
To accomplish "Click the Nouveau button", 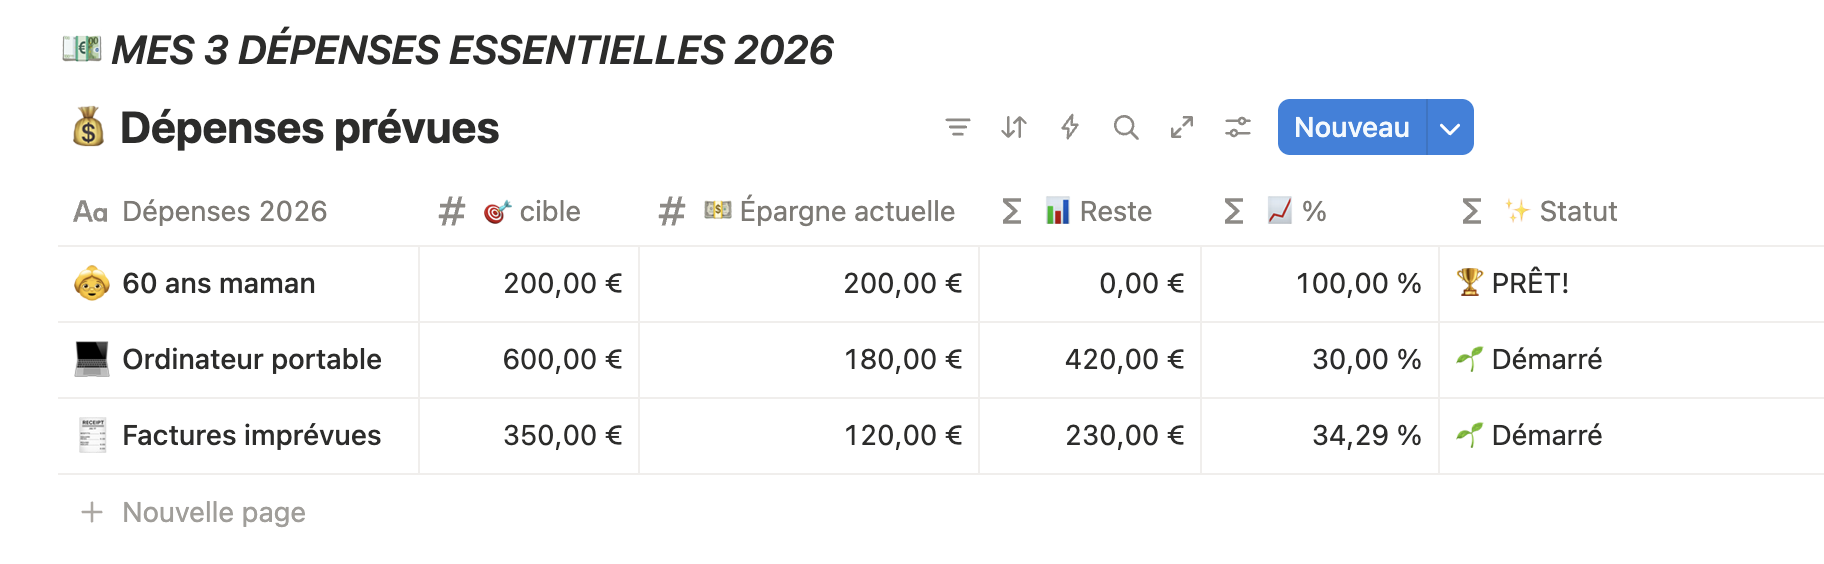I will pyautogui.click(x=1352, y=127).
